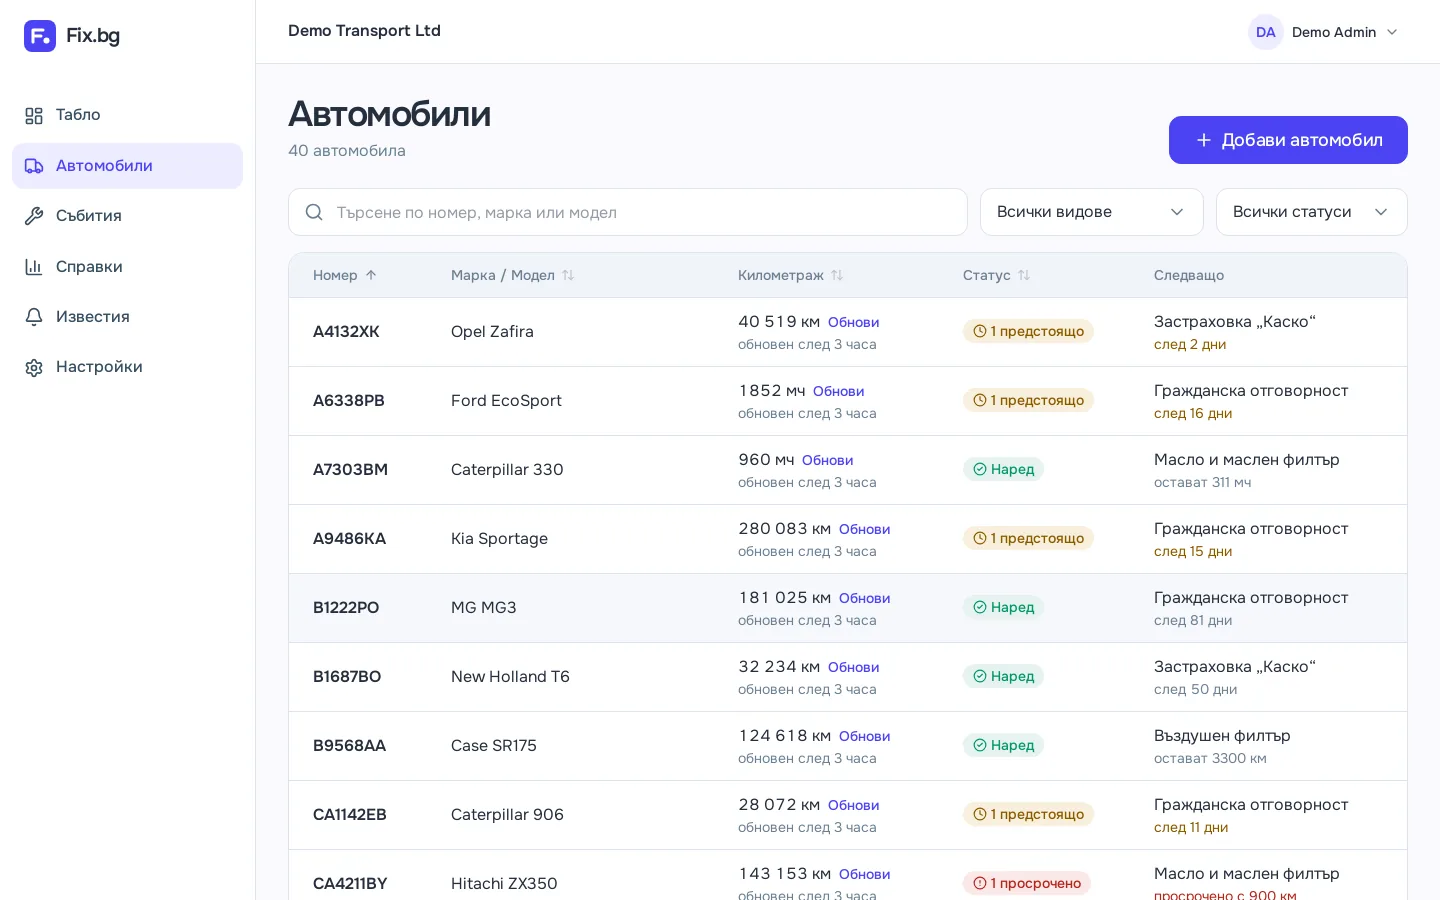Click the Наред badge for B1687BO
Image resolution: width=1440 pixels, height=900 pixels.
(1004, 676)
